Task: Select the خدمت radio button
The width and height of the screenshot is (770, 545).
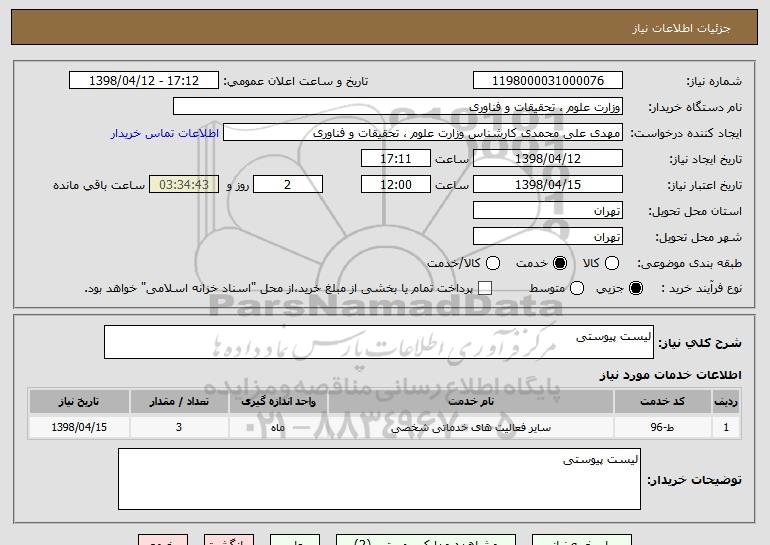Action: tap(559, 263)
